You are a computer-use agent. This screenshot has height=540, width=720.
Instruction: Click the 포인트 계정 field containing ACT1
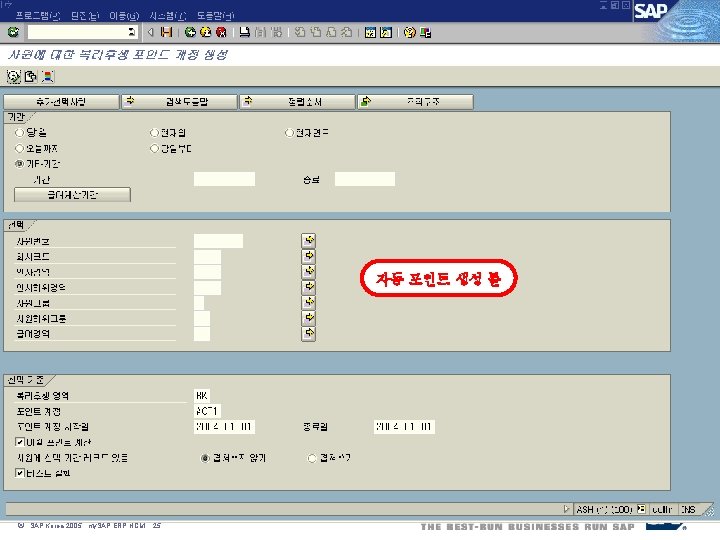tap(207, 411)
